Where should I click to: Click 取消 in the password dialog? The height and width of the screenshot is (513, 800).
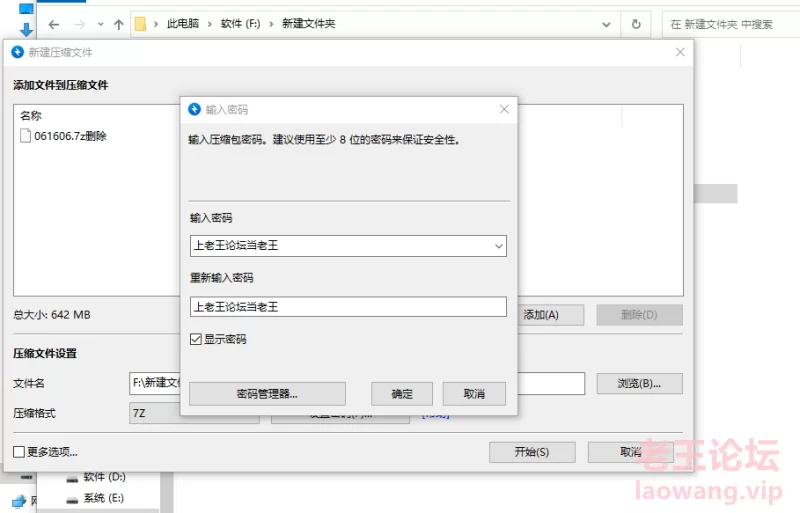[x=474, y=394]
